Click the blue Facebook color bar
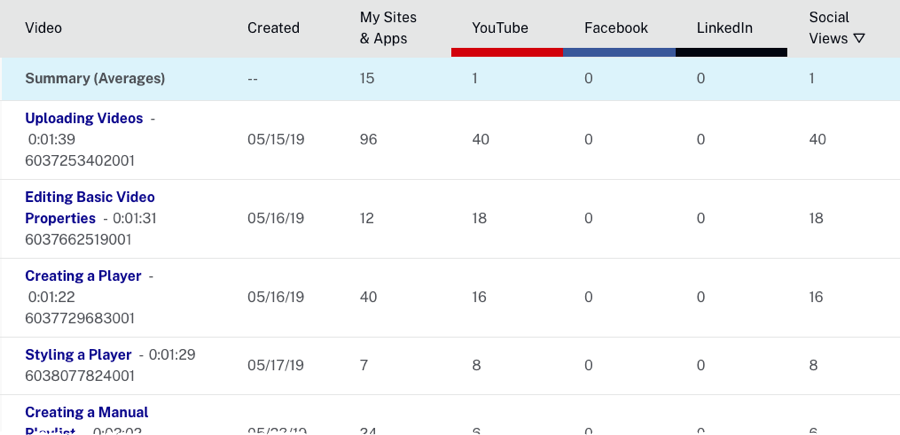This screenshot has height=435, width=900. coord(619,52)
